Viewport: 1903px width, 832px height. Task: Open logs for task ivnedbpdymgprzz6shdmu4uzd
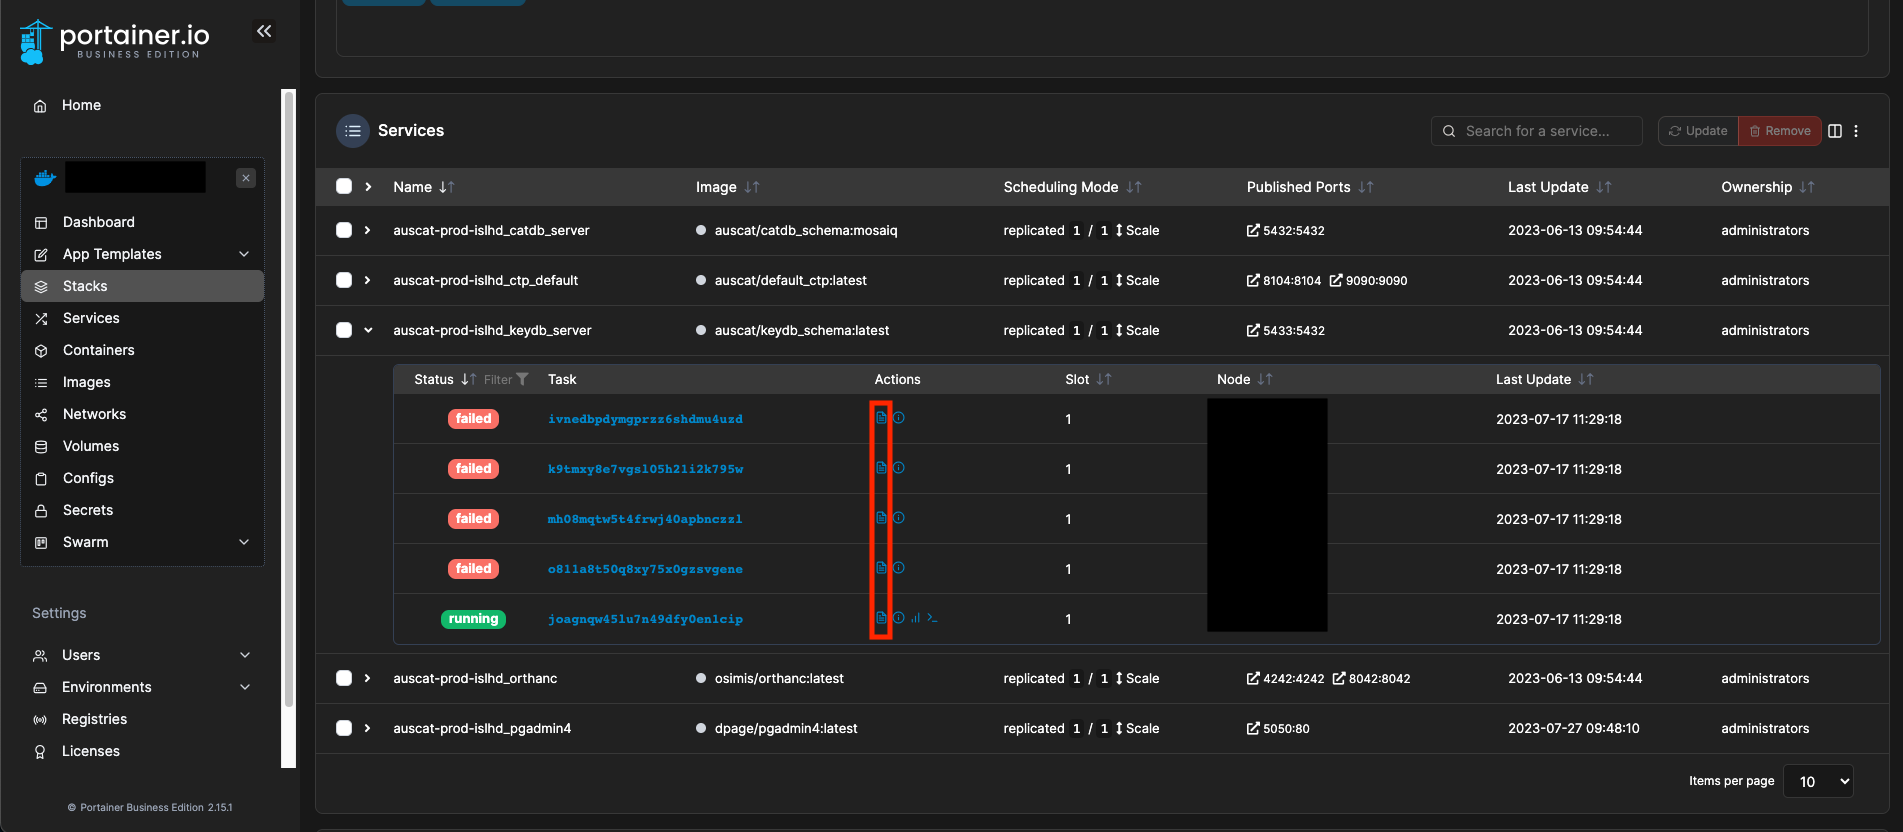[x=881, y=418]
